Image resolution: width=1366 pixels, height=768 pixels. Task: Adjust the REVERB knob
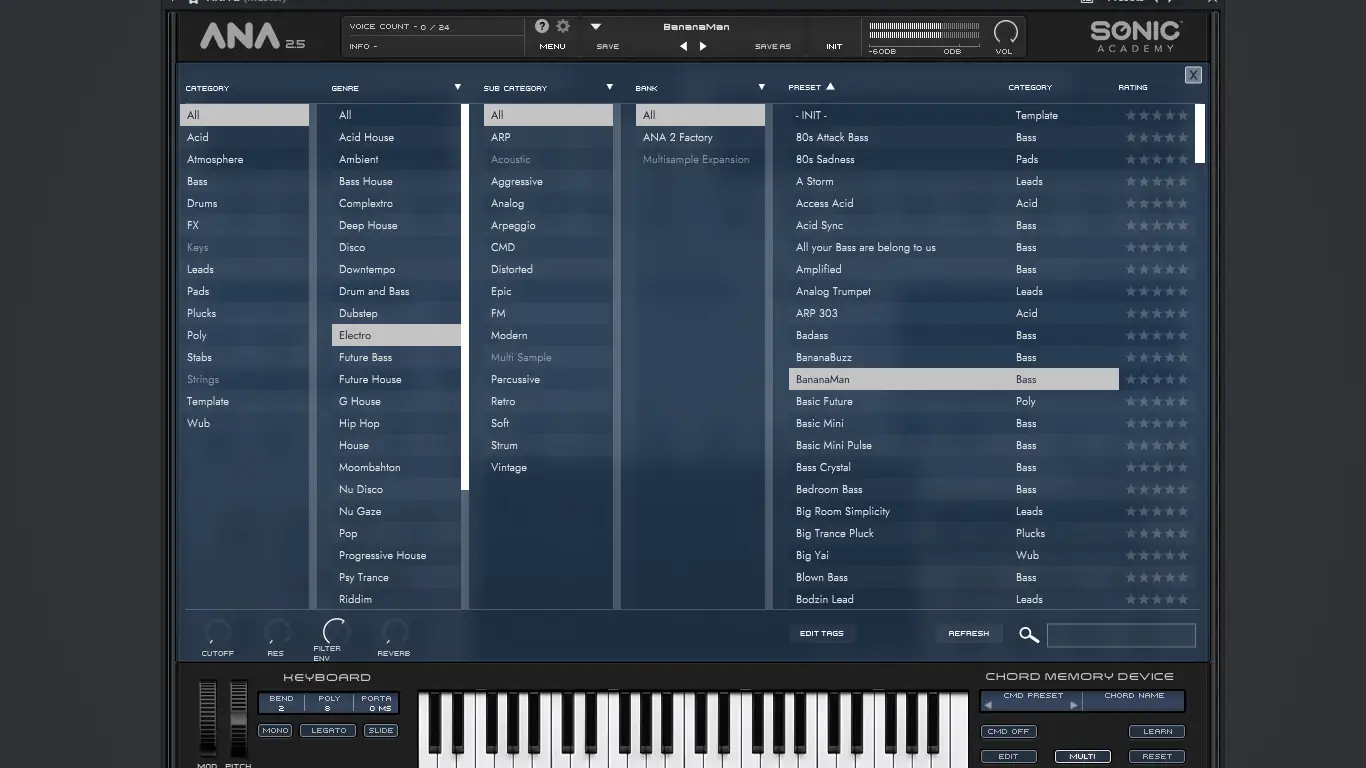coord(394,632)
